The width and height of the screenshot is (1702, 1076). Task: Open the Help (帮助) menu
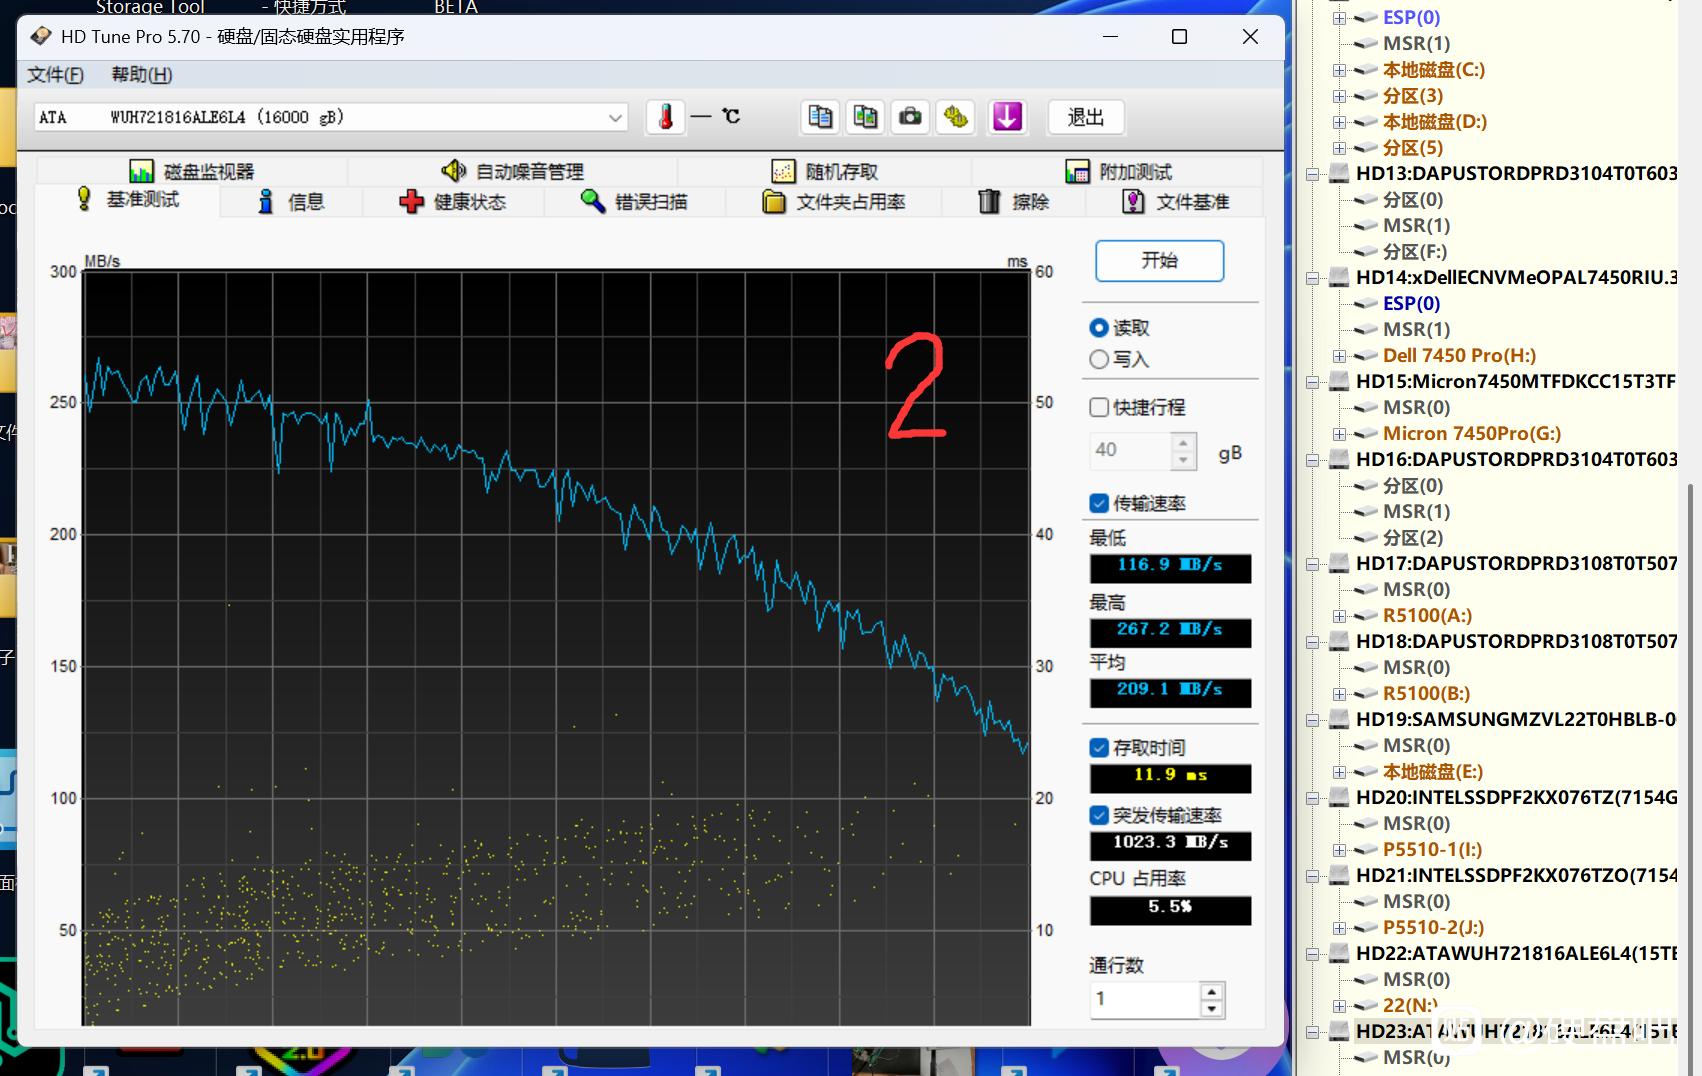[x=142, y=75]
